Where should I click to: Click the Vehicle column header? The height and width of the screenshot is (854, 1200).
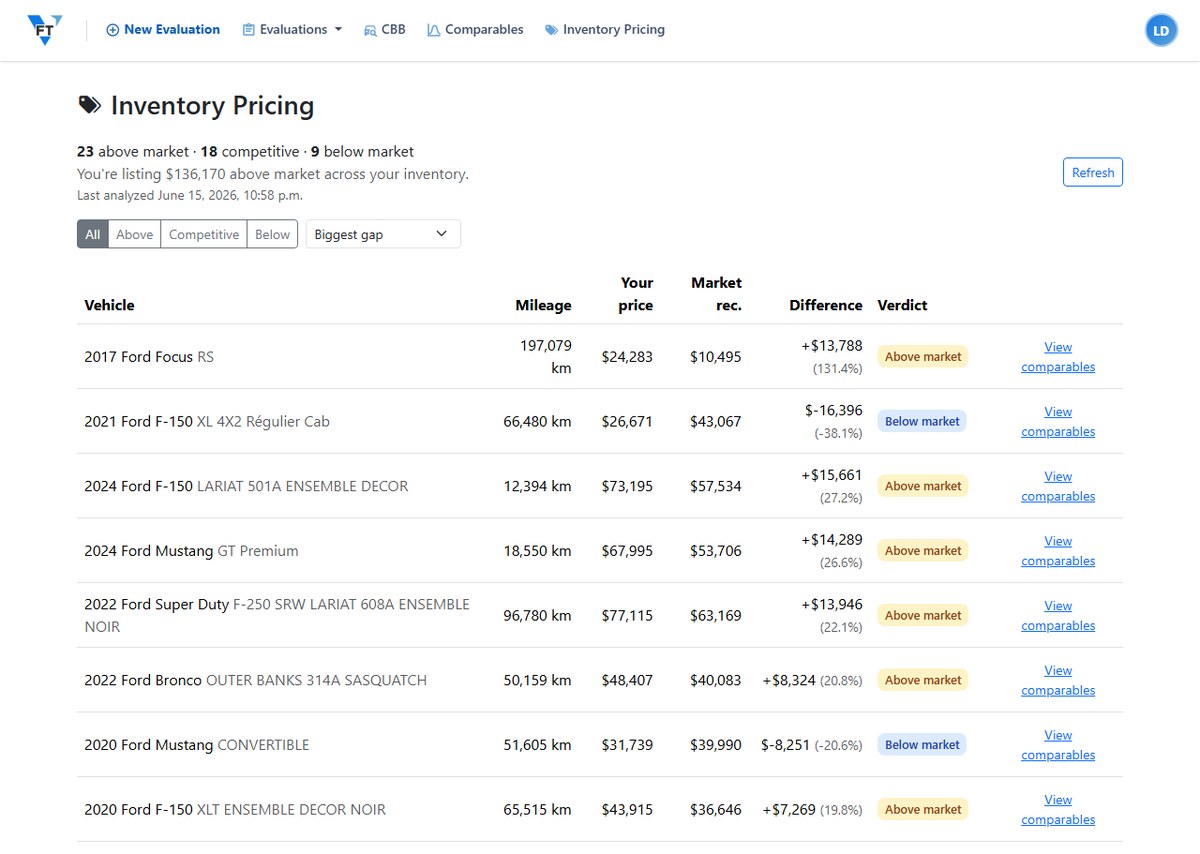click(x=109, y=305)
